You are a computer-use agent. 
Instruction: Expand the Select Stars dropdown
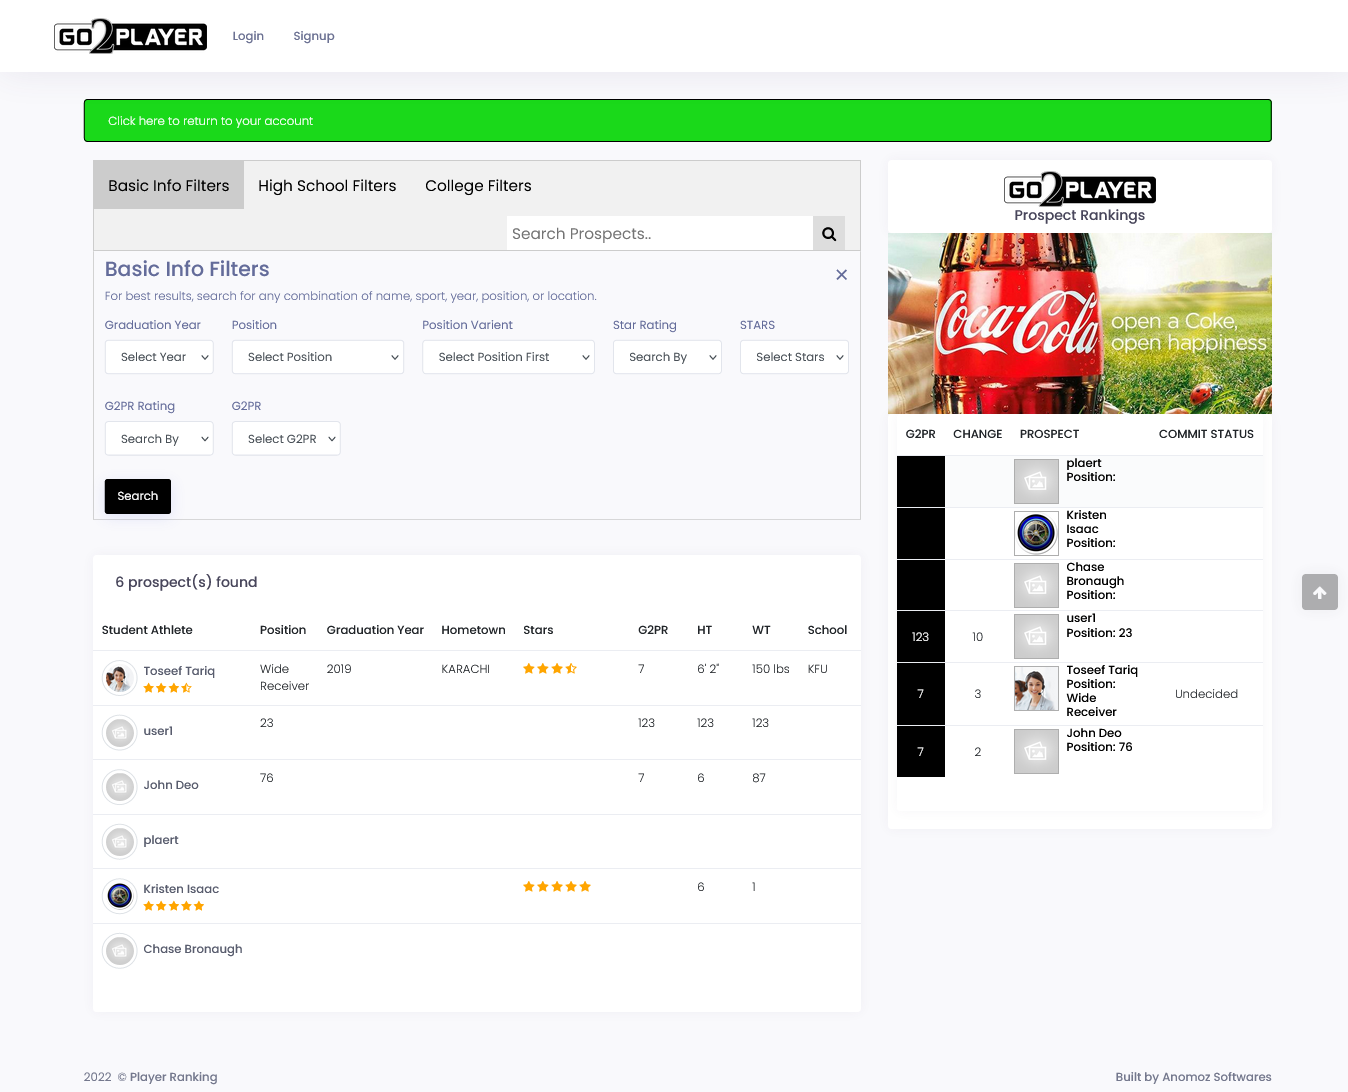[x=794, y=357]
